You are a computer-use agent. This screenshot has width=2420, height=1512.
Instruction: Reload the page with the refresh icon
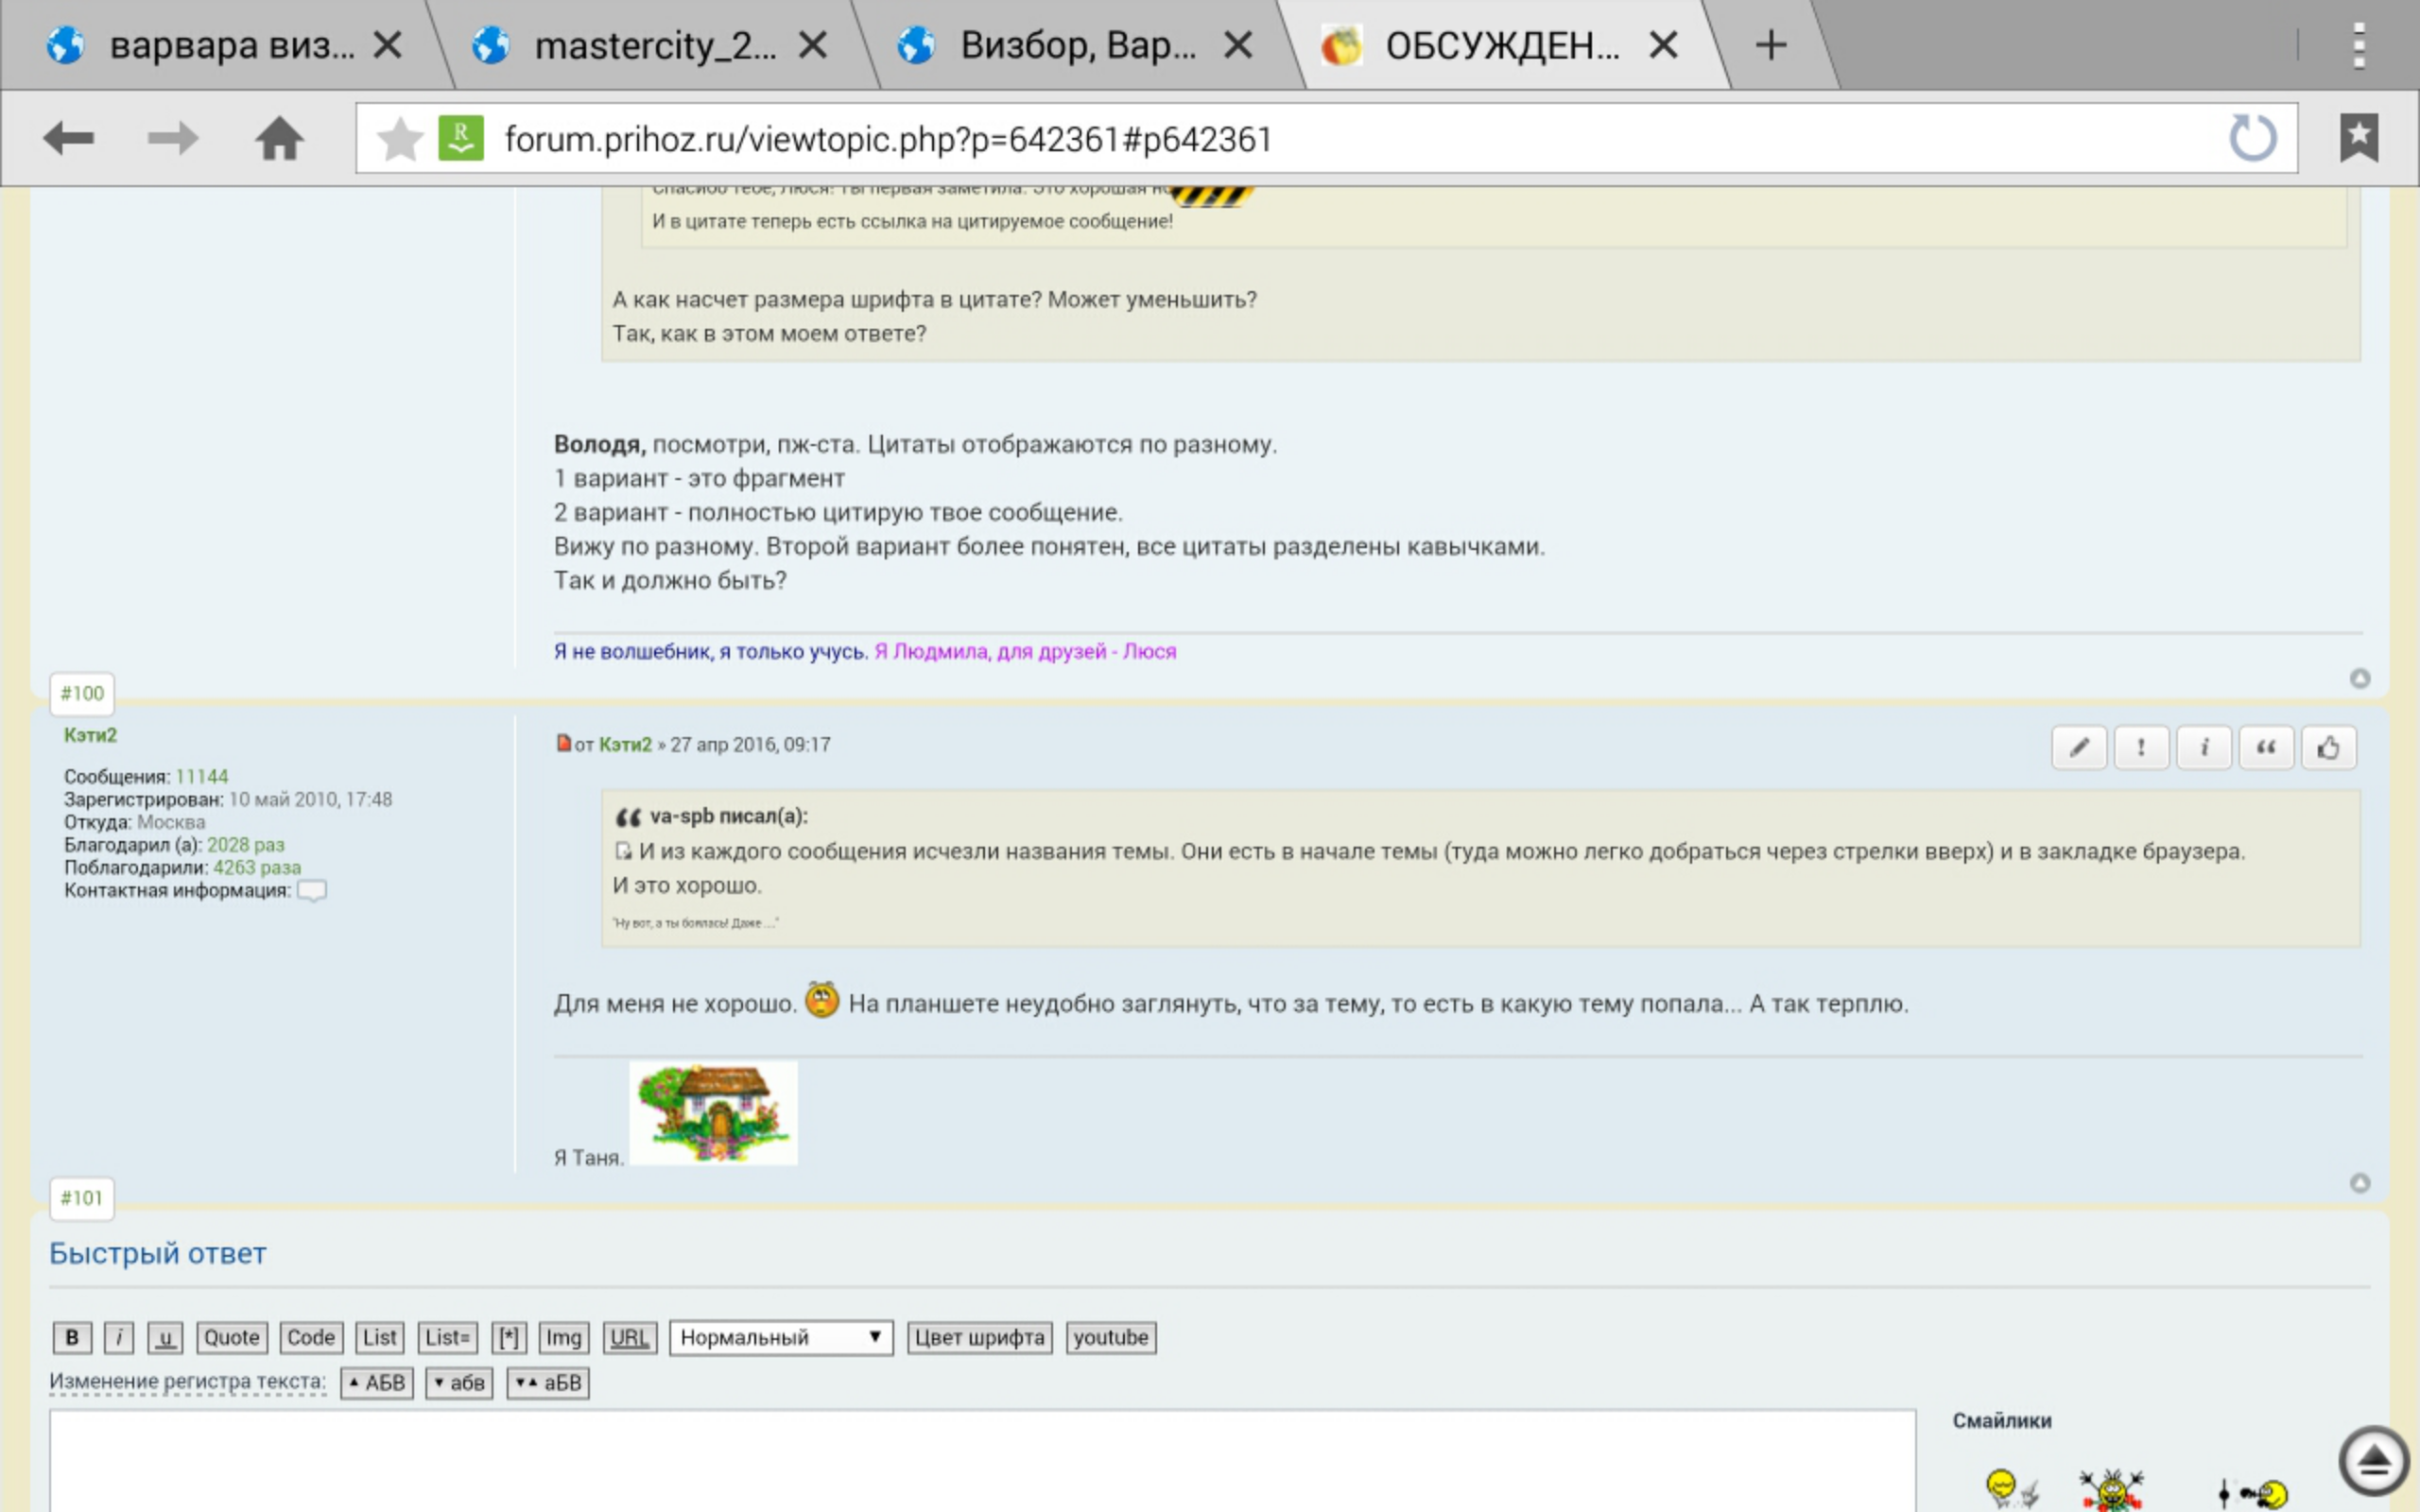point(2252,138)
